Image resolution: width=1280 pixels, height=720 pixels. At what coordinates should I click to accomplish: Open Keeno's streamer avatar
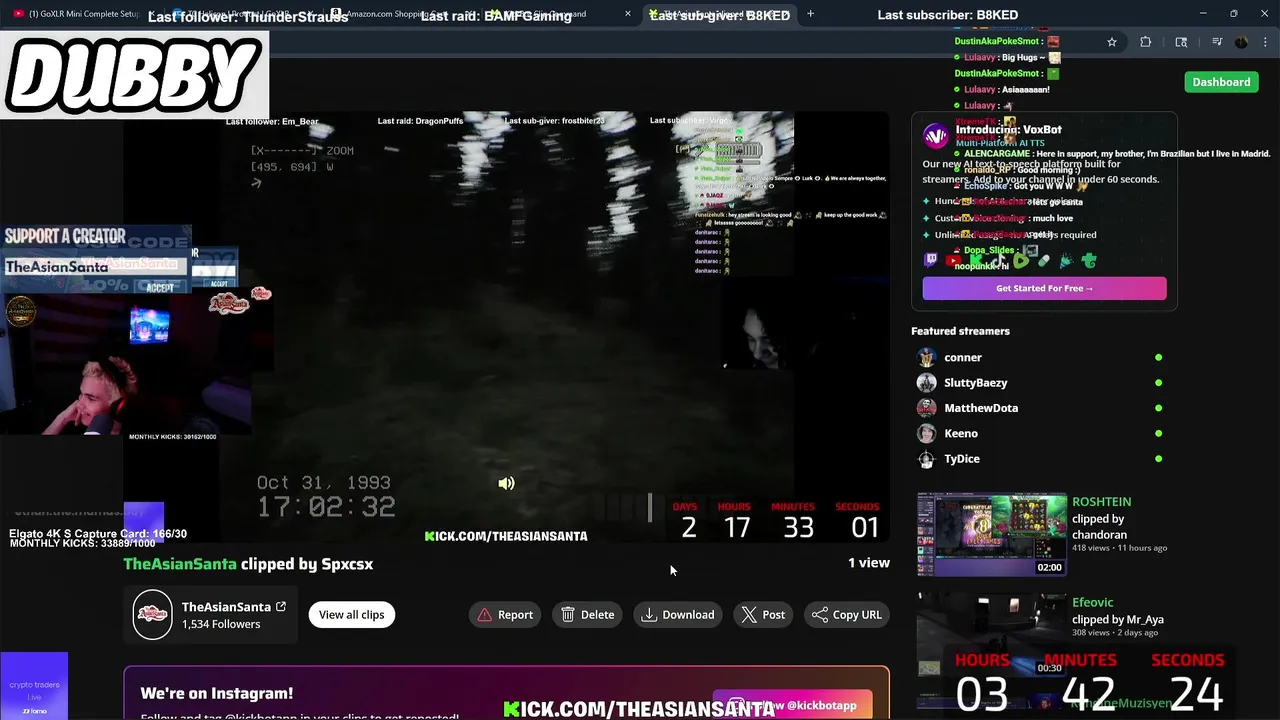[x=927, y=433]
